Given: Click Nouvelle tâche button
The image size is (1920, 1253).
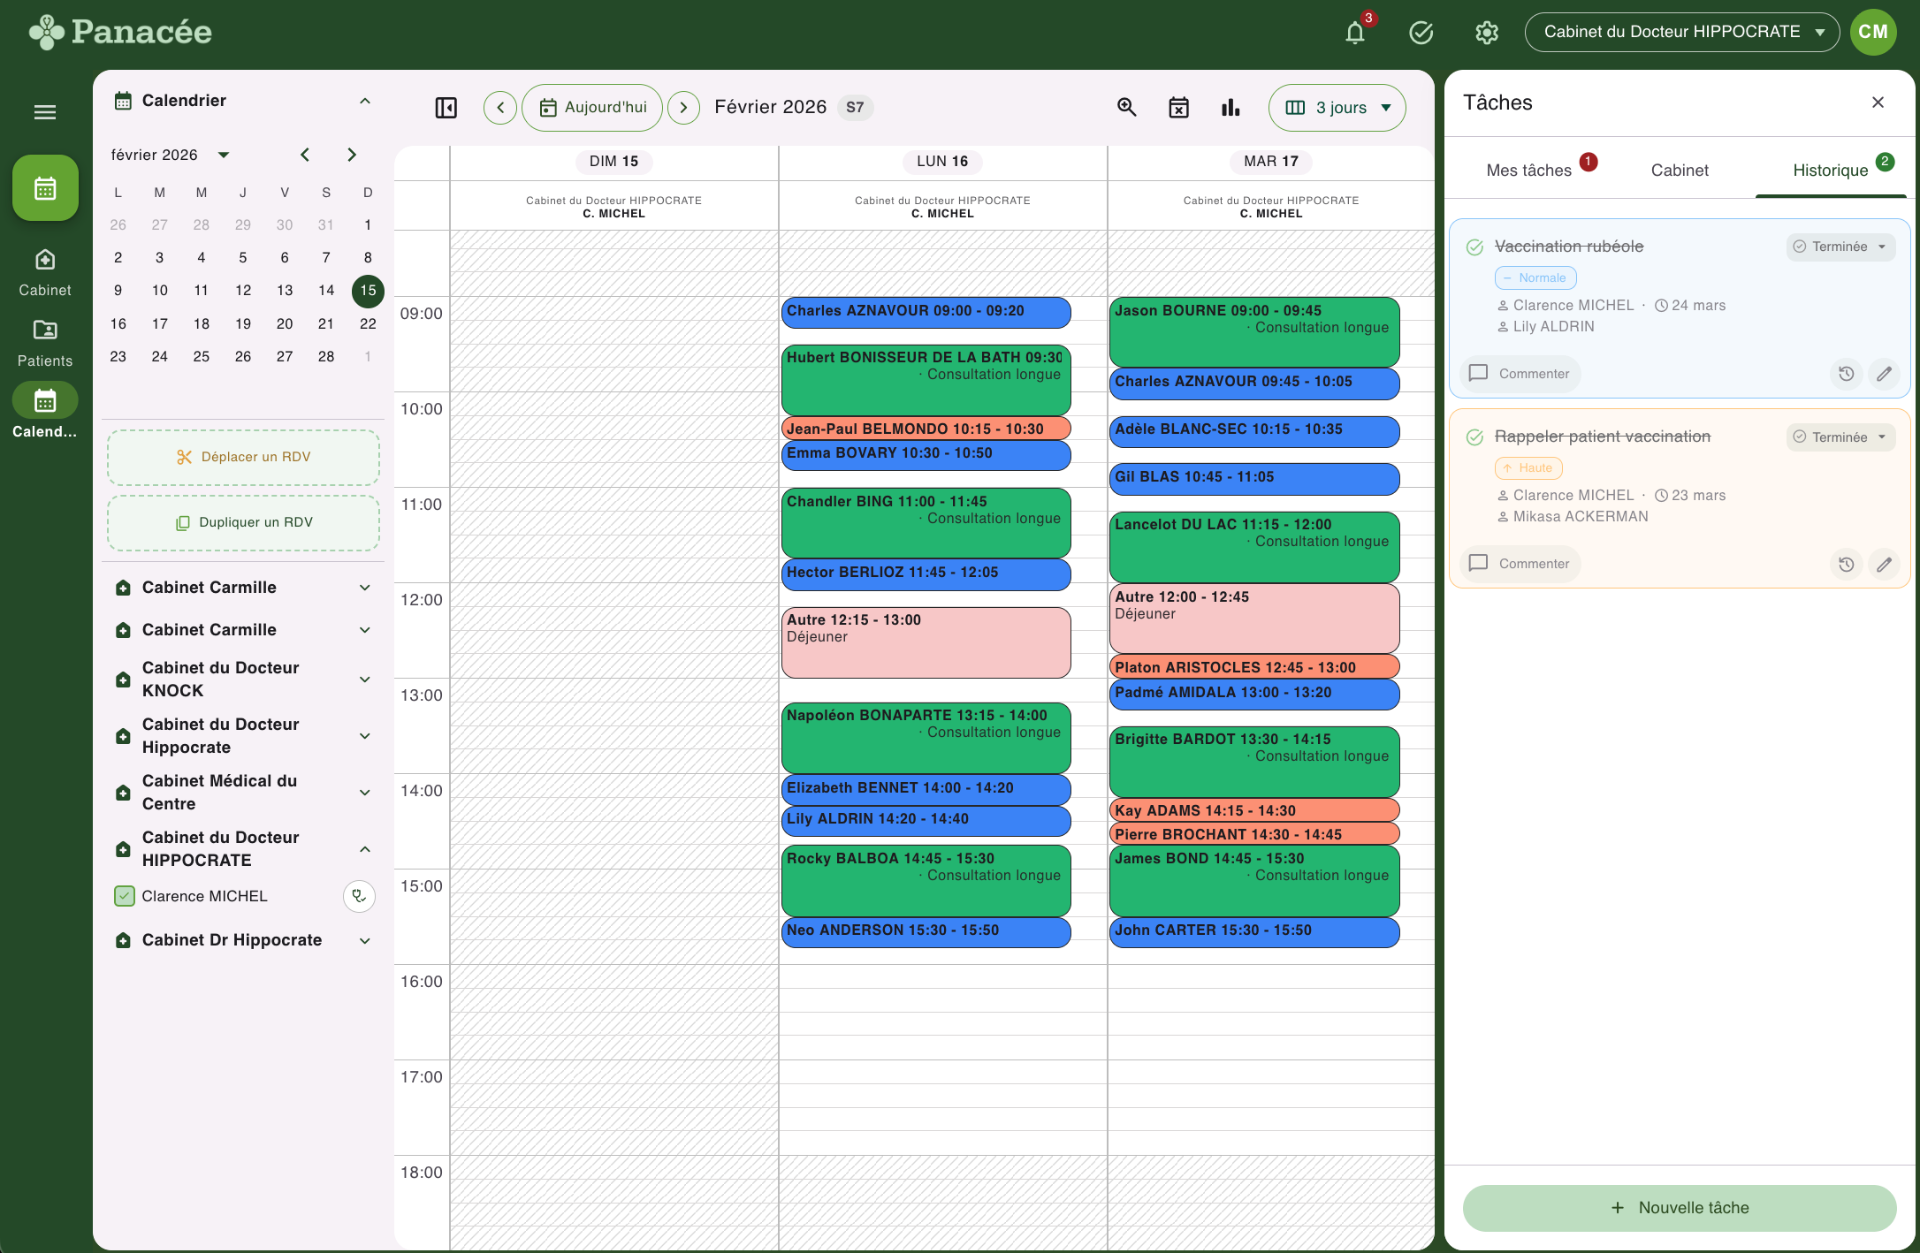Looking at the screenshot, I should [1679, 1208].
